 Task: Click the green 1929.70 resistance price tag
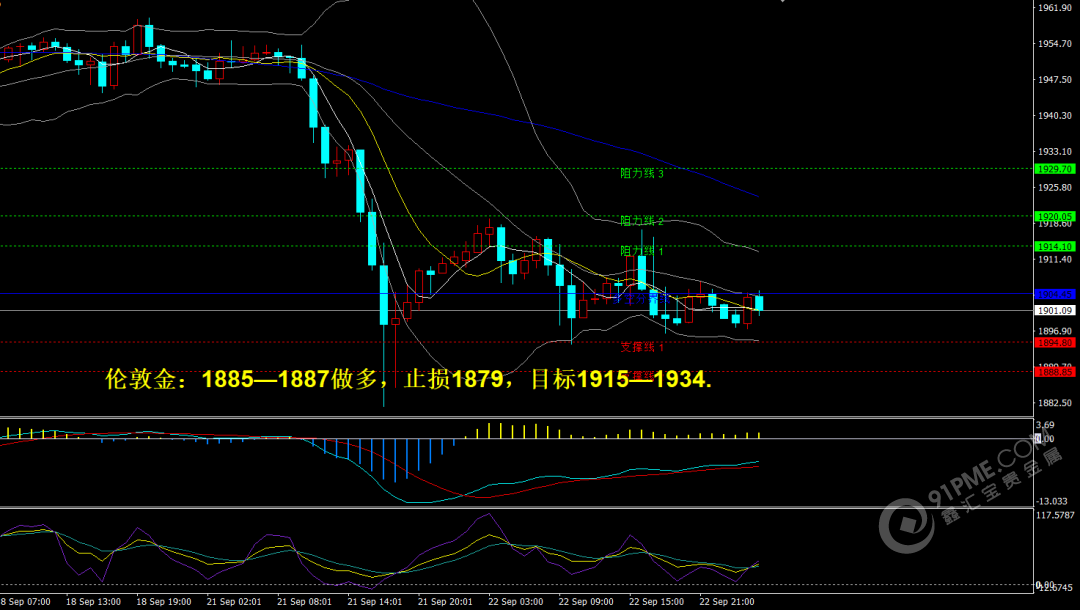pos(1055,169)
